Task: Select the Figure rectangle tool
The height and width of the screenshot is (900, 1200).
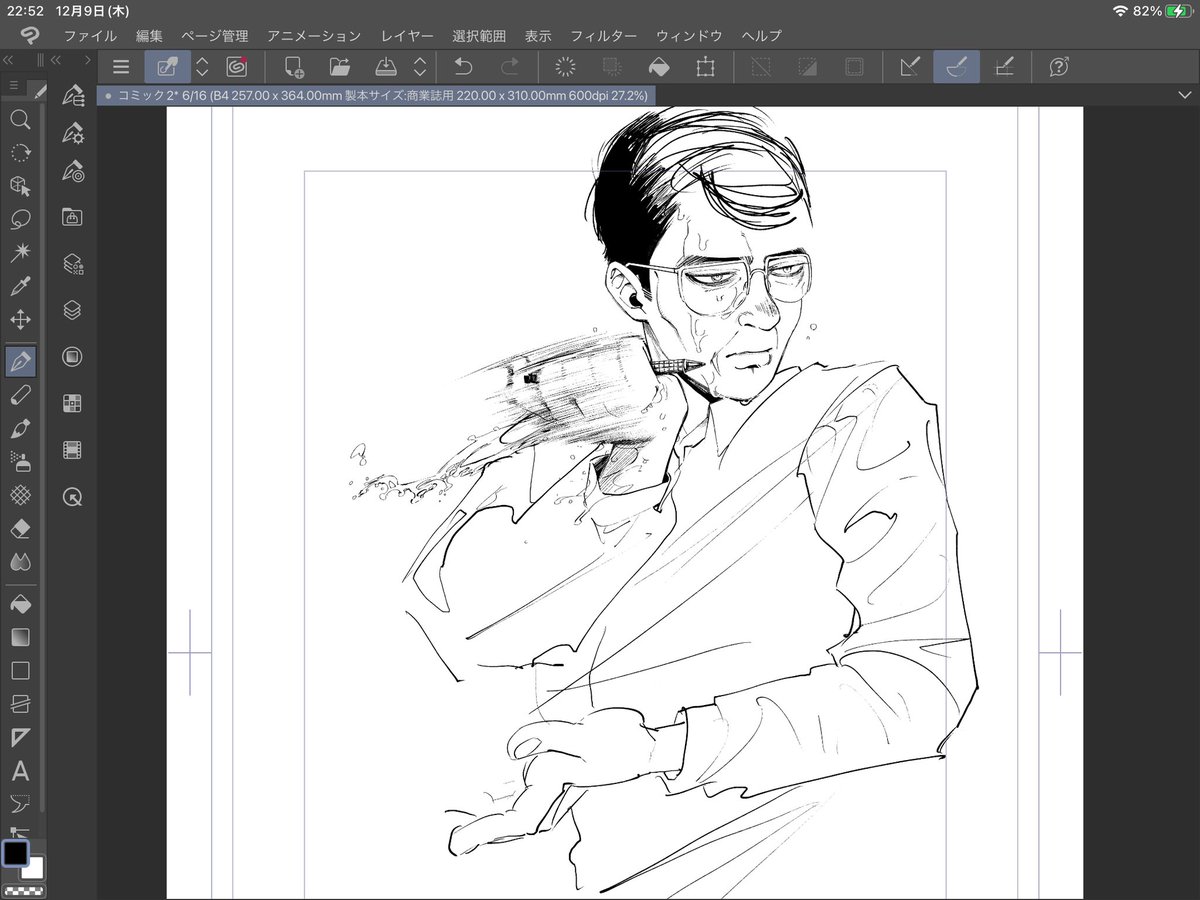Action: [x=19, y=670]
